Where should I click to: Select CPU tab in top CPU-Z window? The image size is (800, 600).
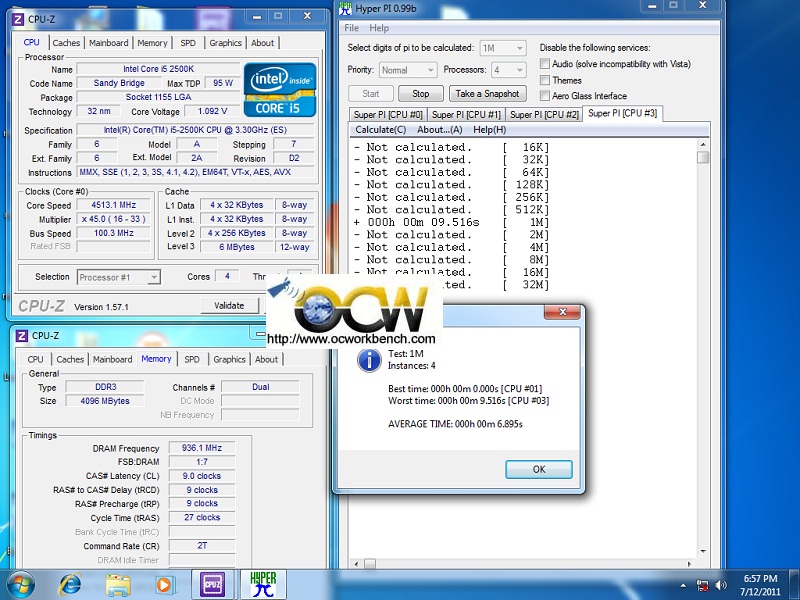tap(32, 42)
